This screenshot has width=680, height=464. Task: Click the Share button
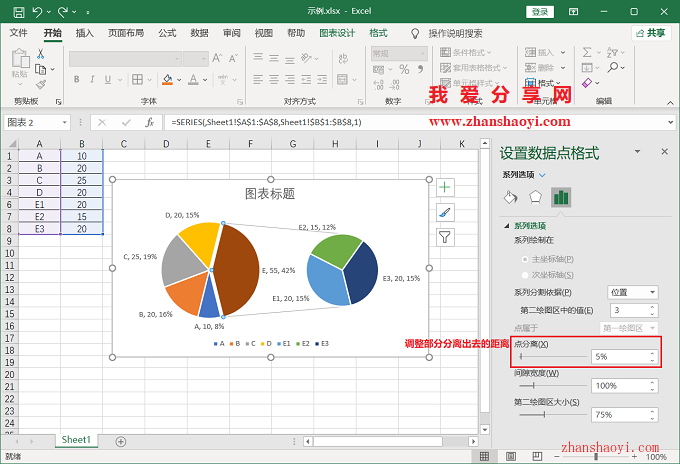click(x=651, y=33)
